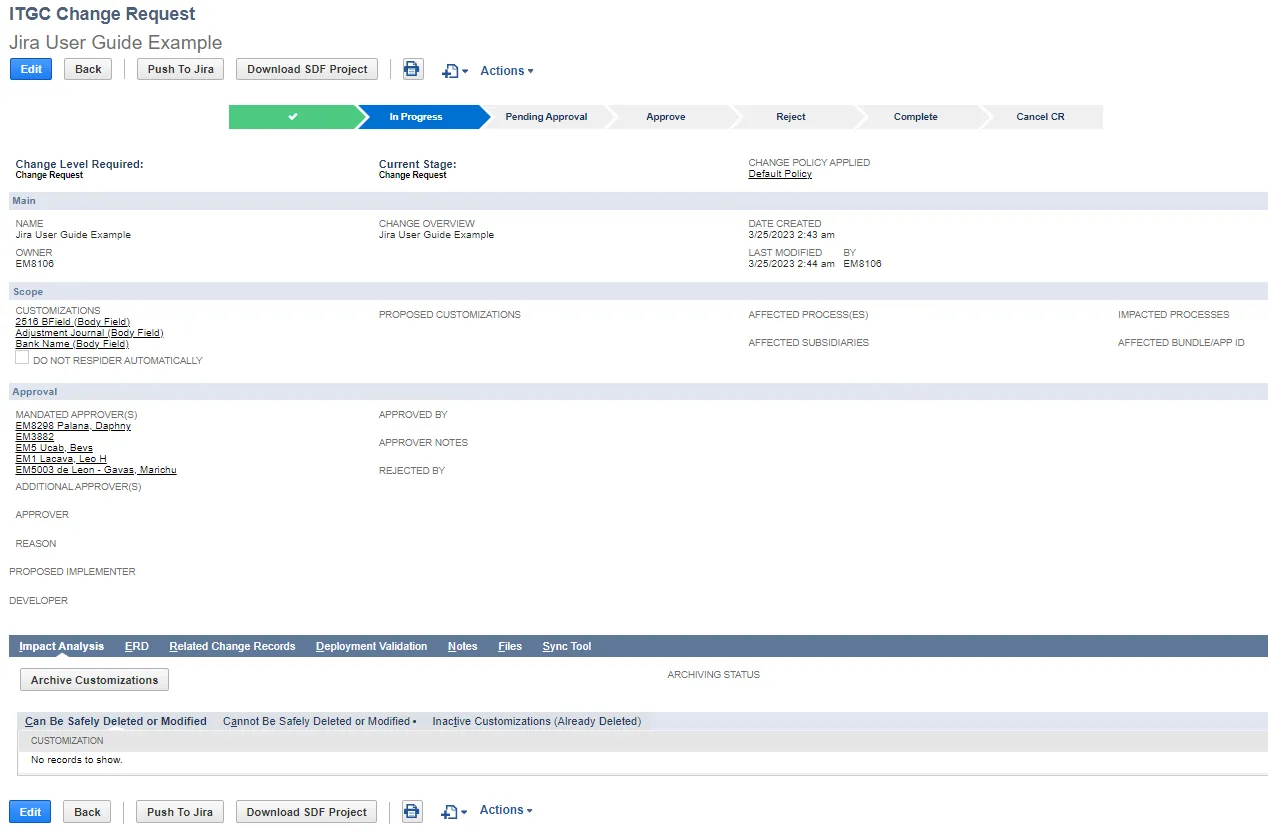
Task: Open Bank Name (Body Field) link
Action: (x=72, y=344)
